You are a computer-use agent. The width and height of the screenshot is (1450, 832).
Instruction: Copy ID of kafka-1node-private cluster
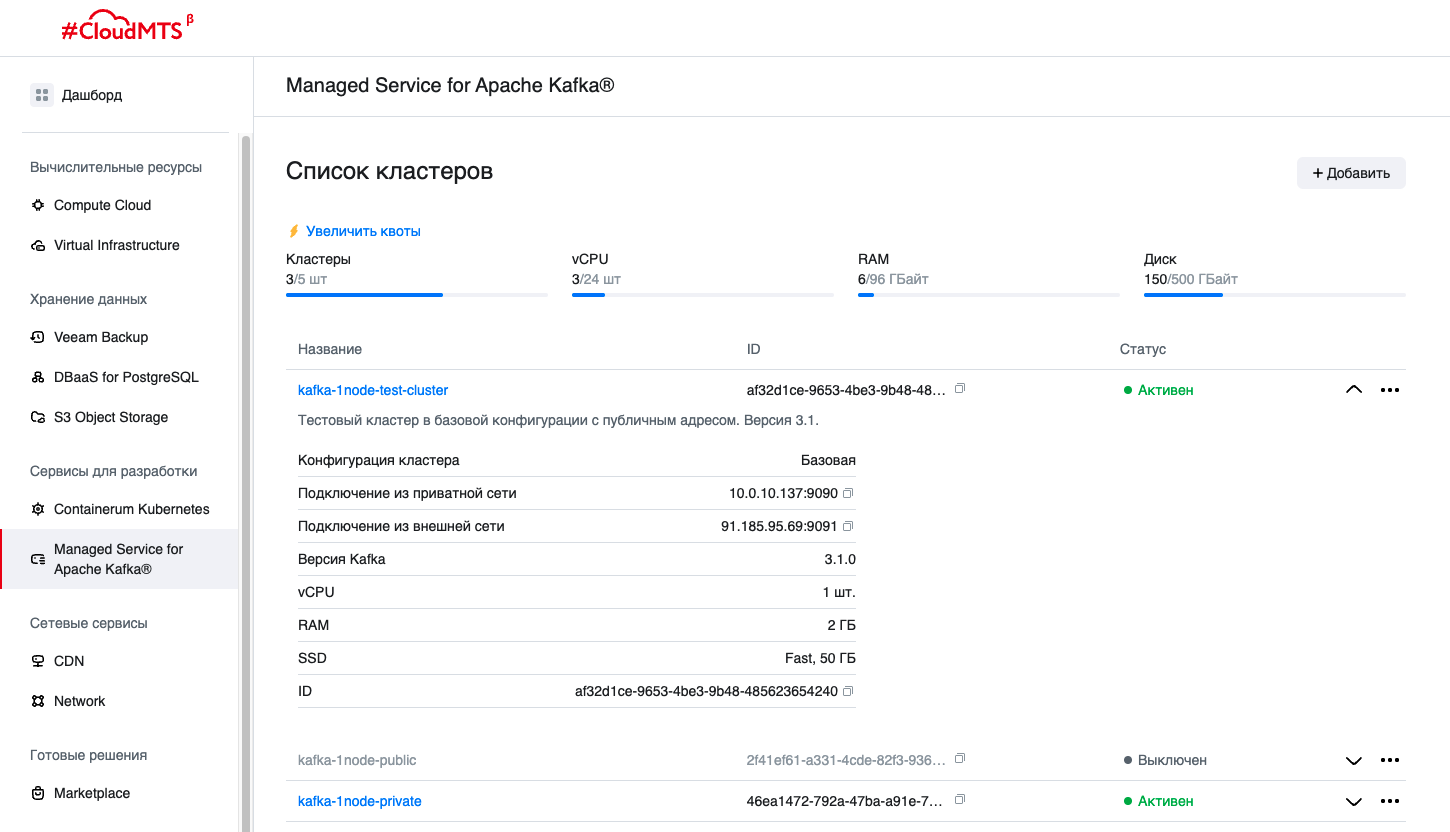(x=960, y=800)
